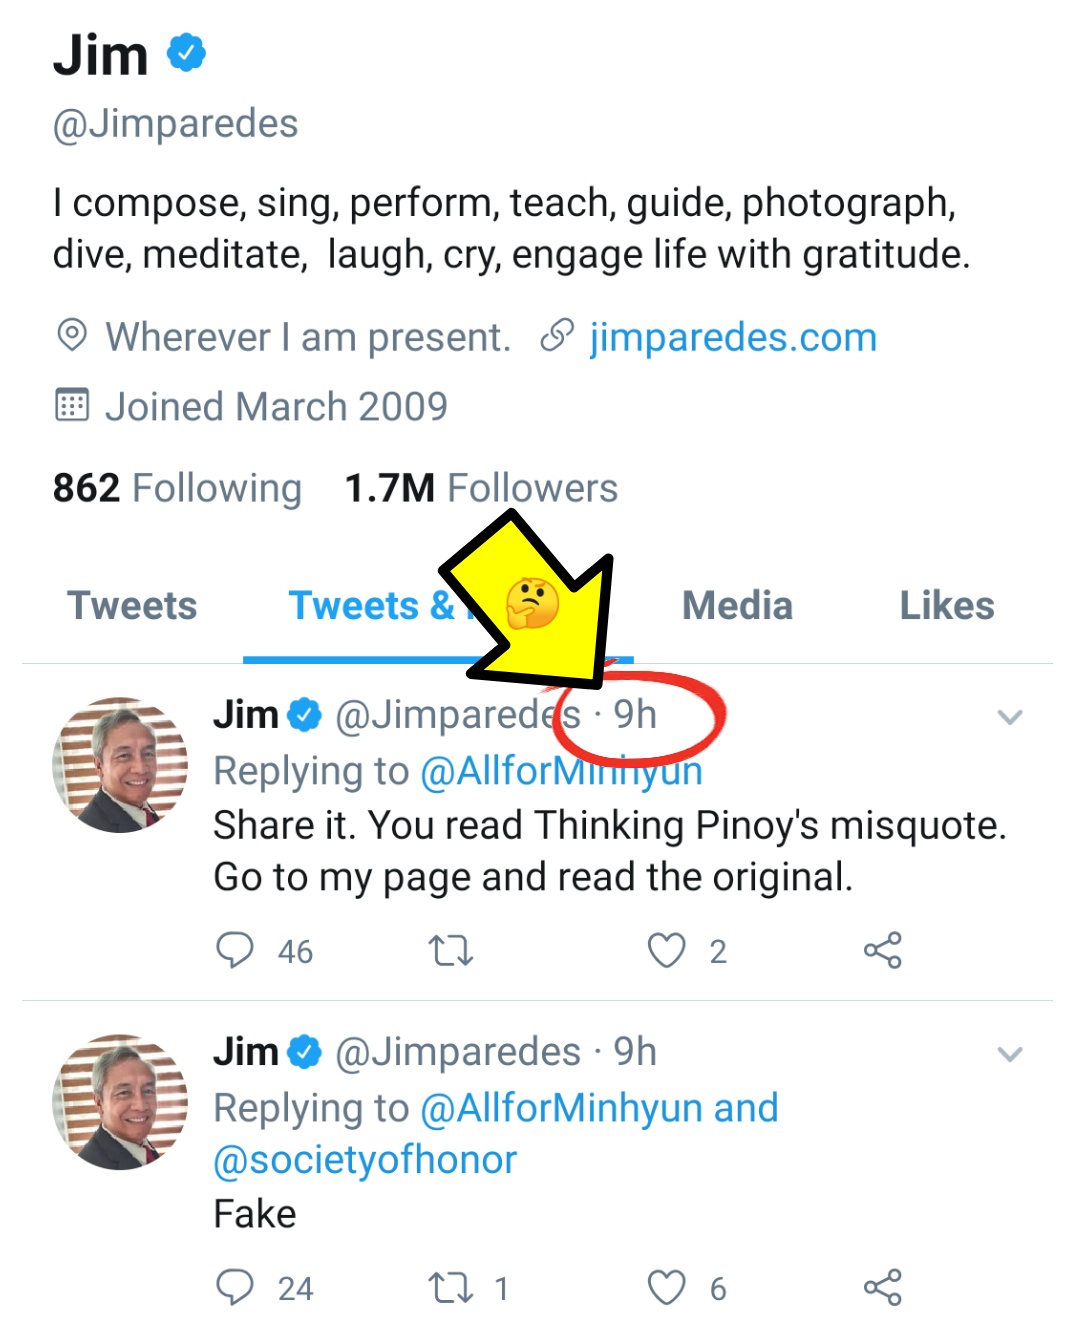View the 1.7M Followers list
Screen dimensions: 1077x1330
click(x=481, y=488)
